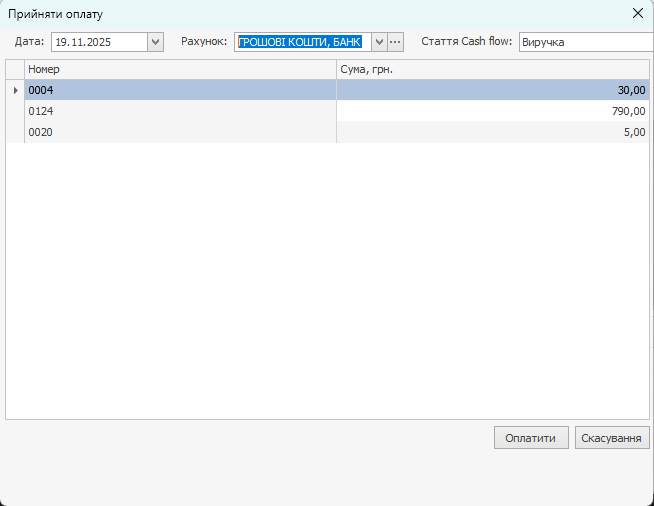Sort by the Номер column header
Viewport: 654px width, 506px height.
coord(180,69)
